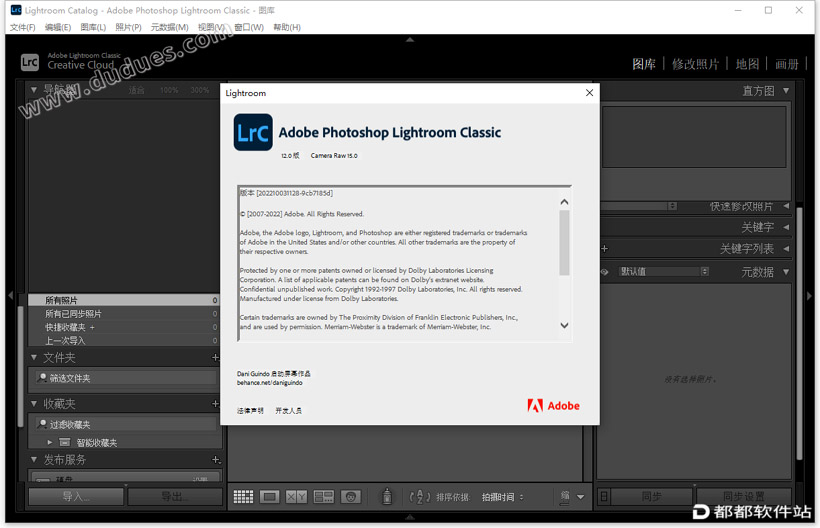The width and height of the screenshot is (820, 528).
Task: Expand the Quick Develop (快速修改照片) panel
Action: coord(786,206)
